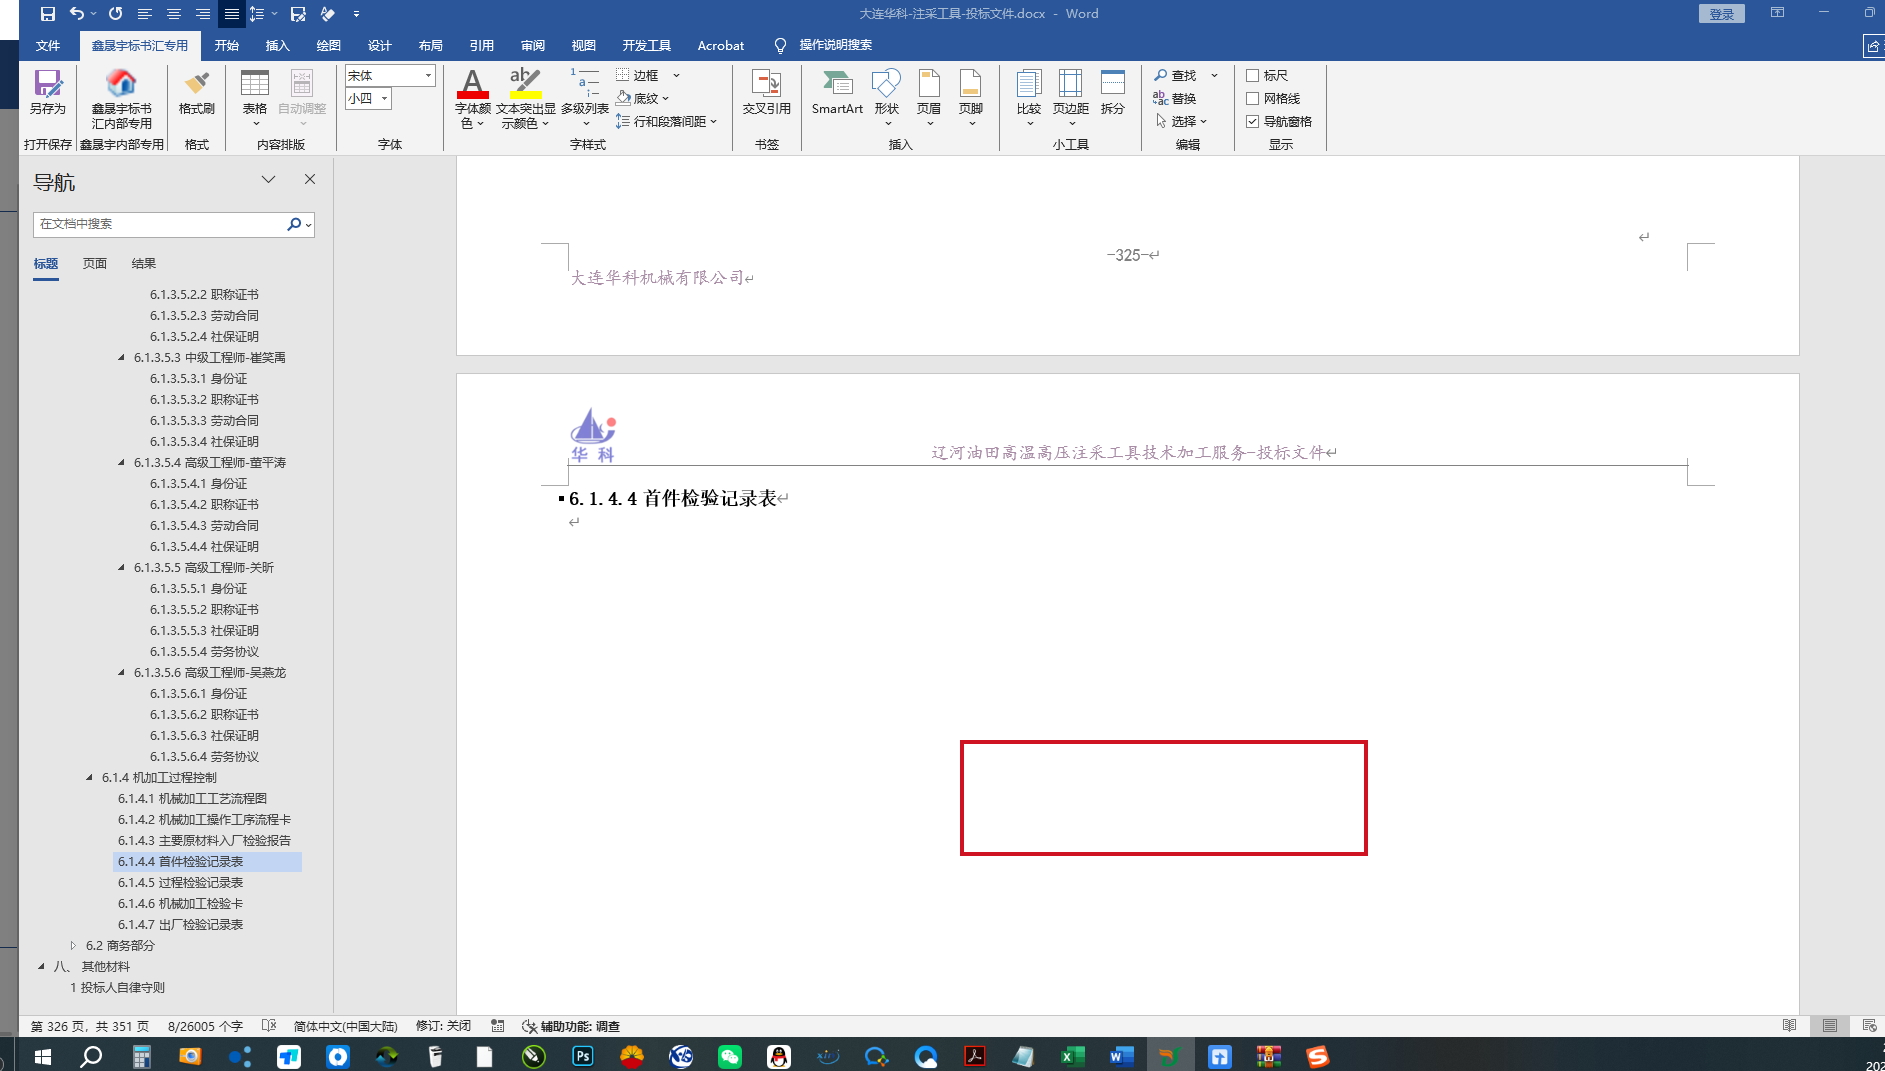Click the Windows Start button
This screenshot has width=1885, height=1071.
pos(42,1056)
